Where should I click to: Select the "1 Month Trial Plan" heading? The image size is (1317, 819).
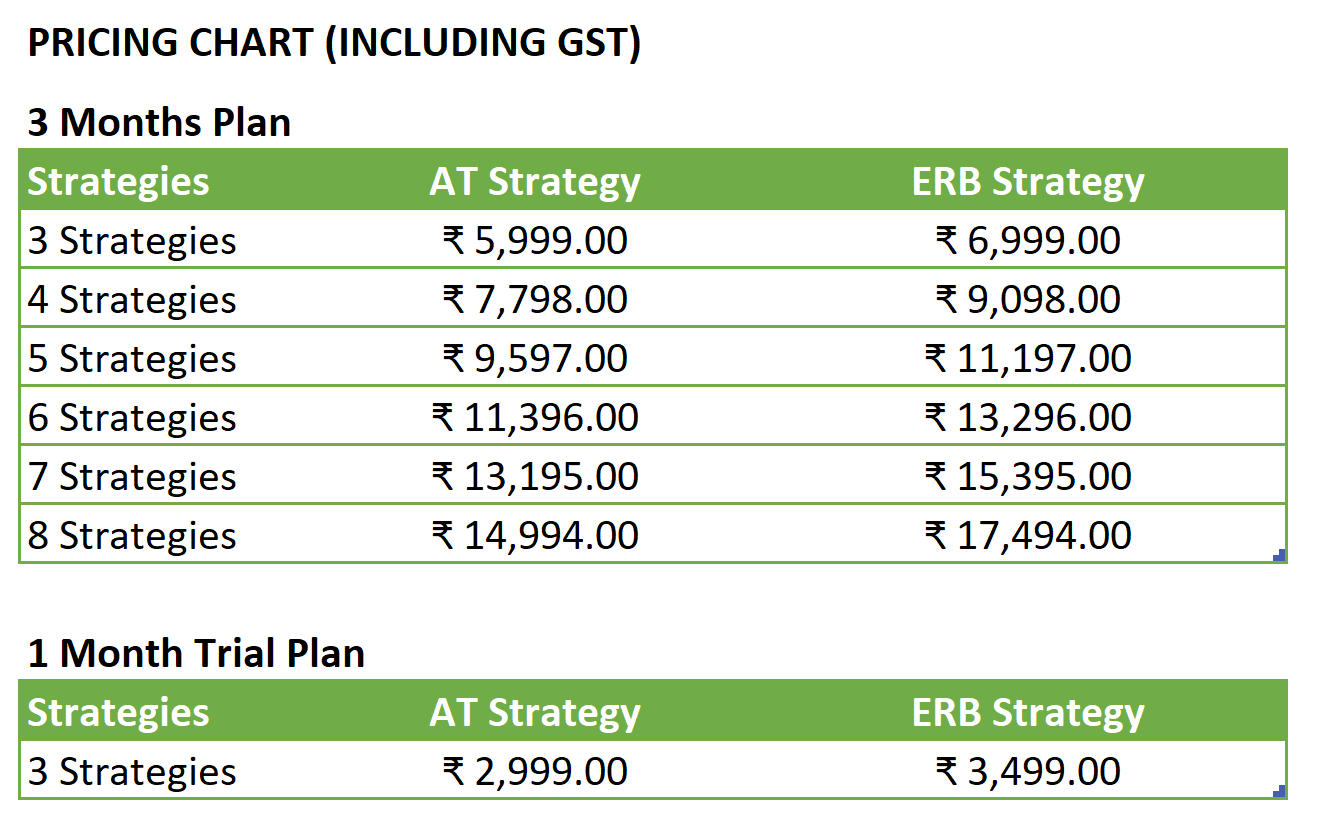(196, 654)
